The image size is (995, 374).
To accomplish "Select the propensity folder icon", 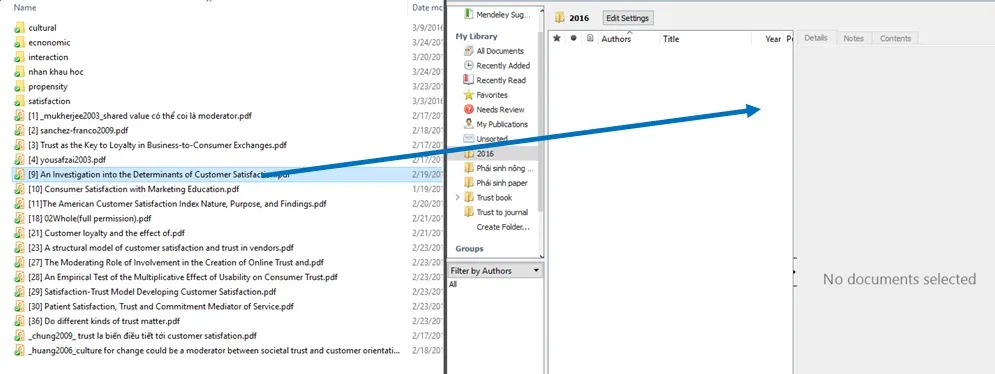I will [x=19, y=86].
